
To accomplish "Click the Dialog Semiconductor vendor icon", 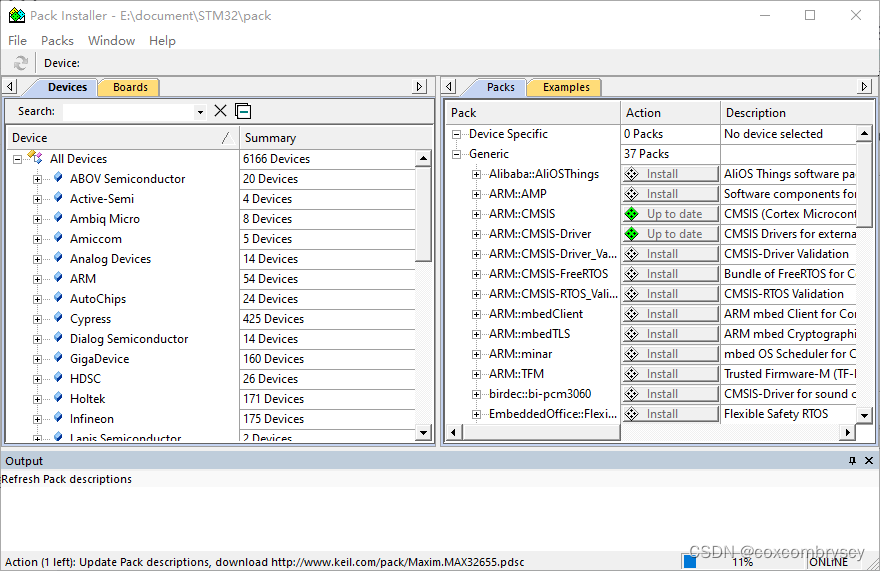I will pos(58,338).
